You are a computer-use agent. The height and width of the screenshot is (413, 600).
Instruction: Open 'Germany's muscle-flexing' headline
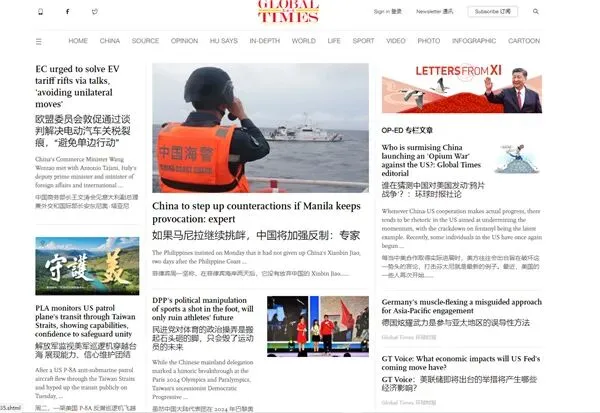pyautogui.click(x=462, y=306)
